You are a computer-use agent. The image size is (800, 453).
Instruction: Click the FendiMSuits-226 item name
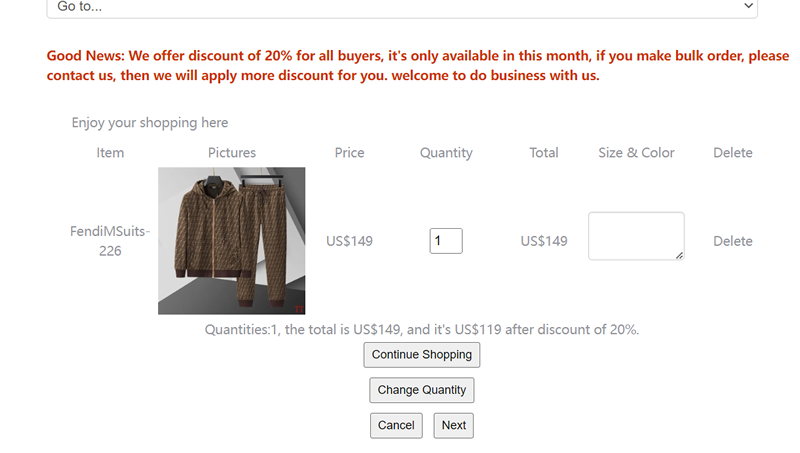point(110,241)
